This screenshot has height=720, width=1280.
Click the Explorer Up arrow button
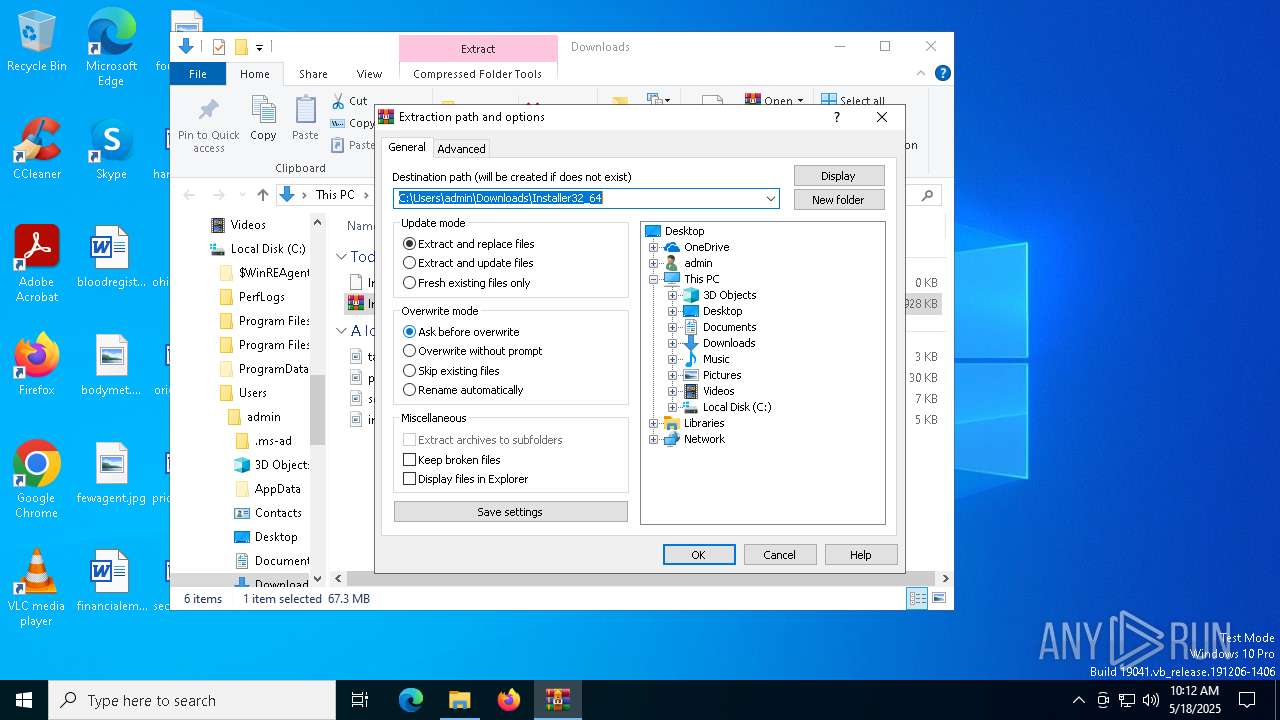[262, 195]
